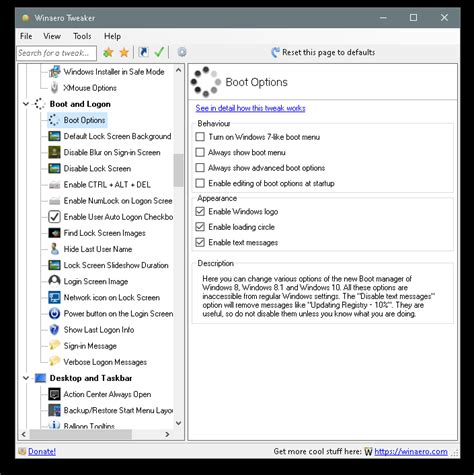Click the Power button on the Login Screen icon
This screenshot has height=475, width=474.
click(x=54, y=313)
